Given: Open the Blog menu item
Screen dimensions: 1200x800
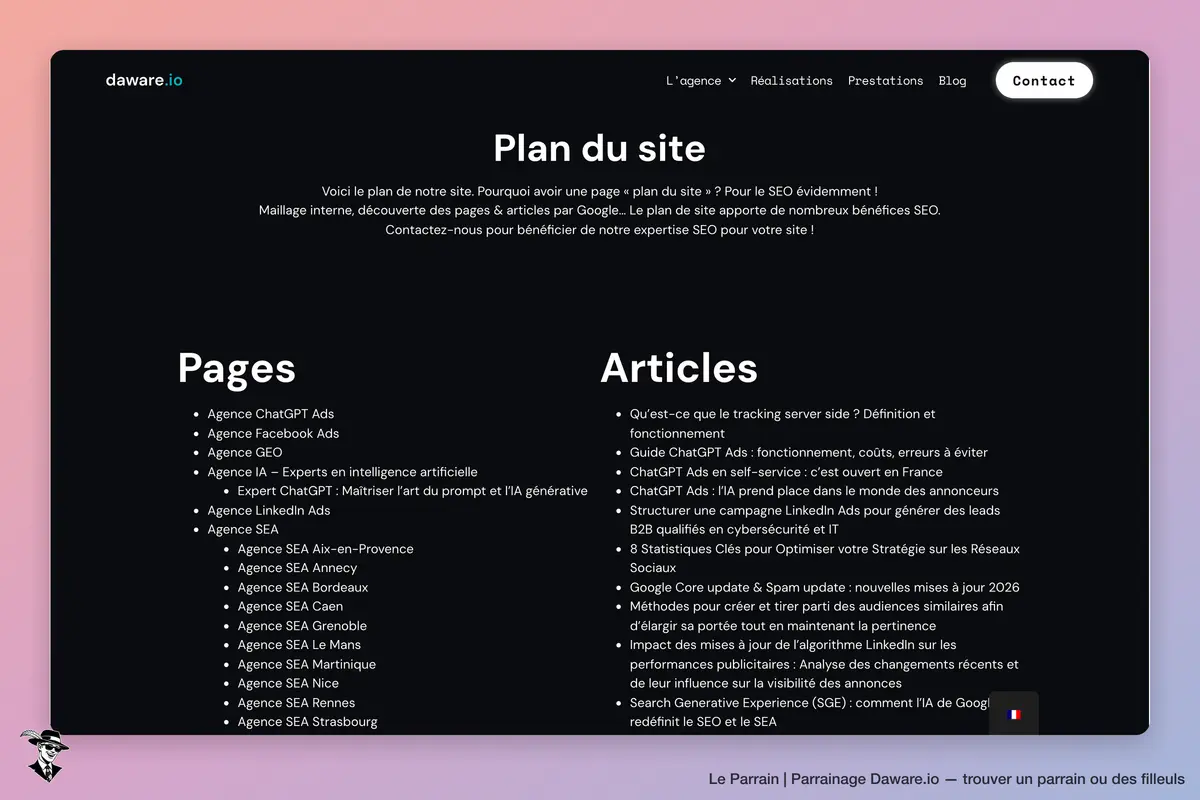Looking at the screenshot, I should point(952,81).
